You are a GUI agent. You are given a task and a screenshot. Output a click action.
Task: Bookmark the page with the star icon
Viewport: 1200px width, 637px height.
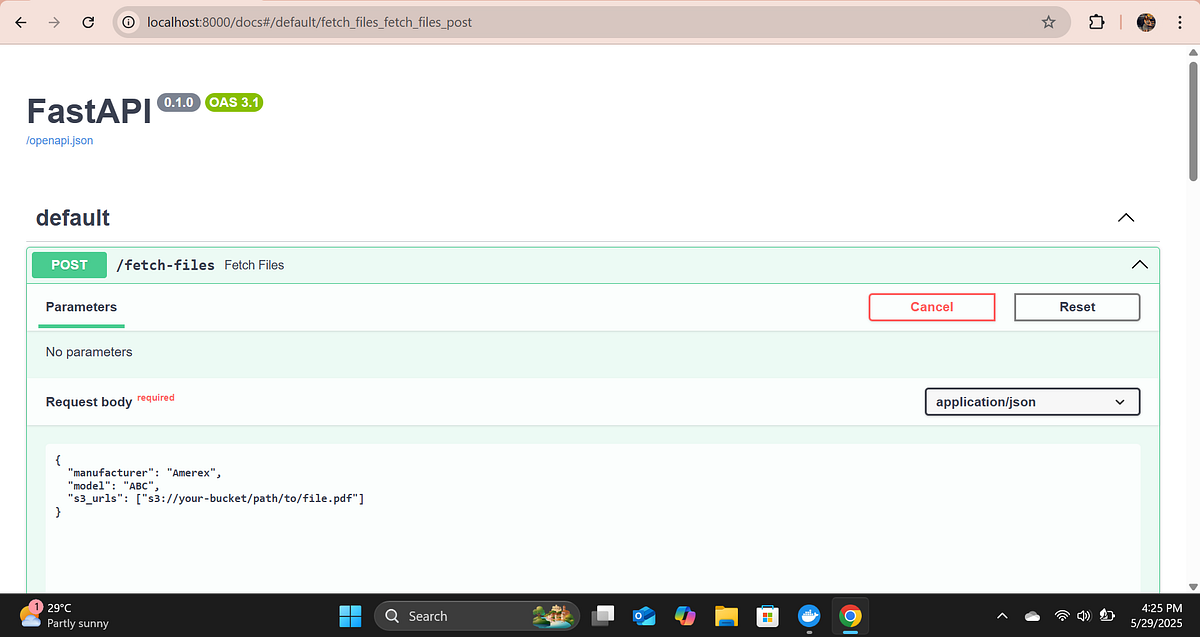(x=1047, y=21)
